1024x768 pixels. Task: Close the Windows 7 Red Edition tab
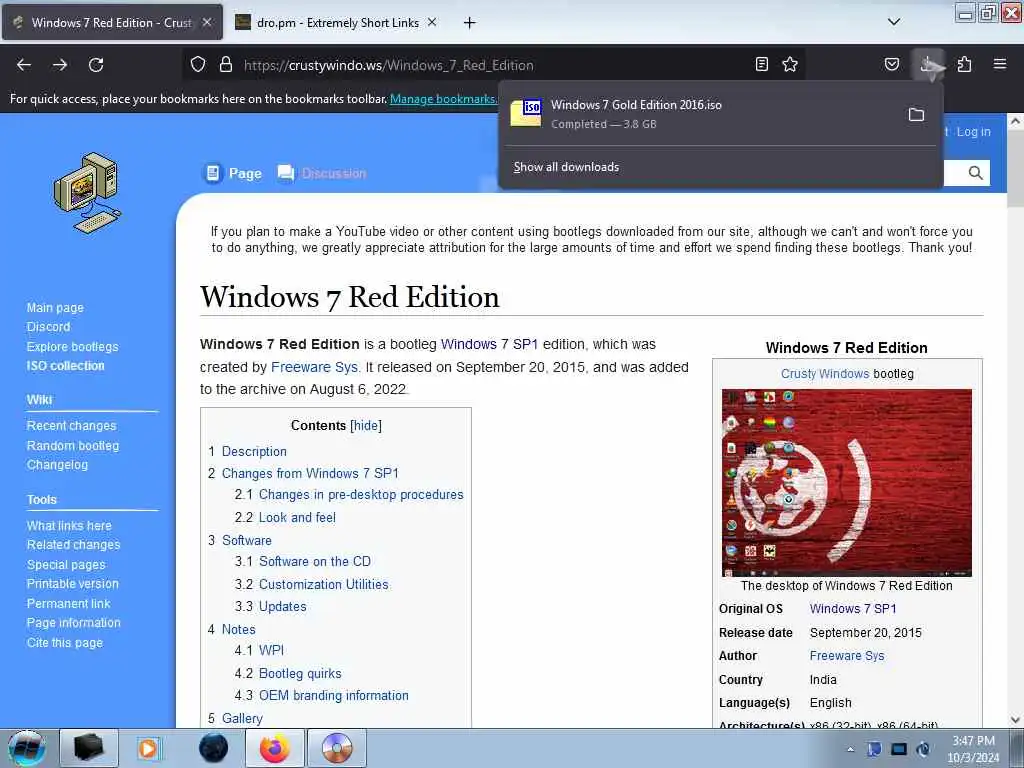[207, 22]
